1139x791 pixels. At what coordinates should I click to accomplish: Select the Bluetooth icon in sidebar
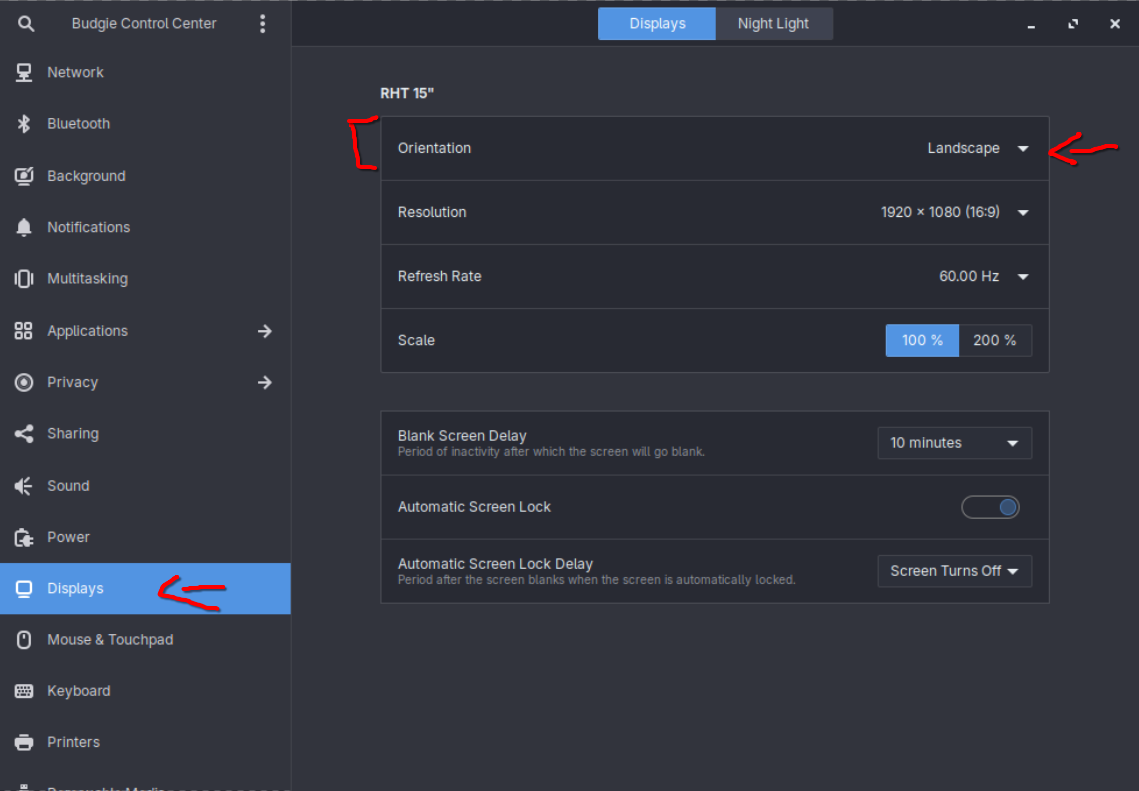(24, 124)
